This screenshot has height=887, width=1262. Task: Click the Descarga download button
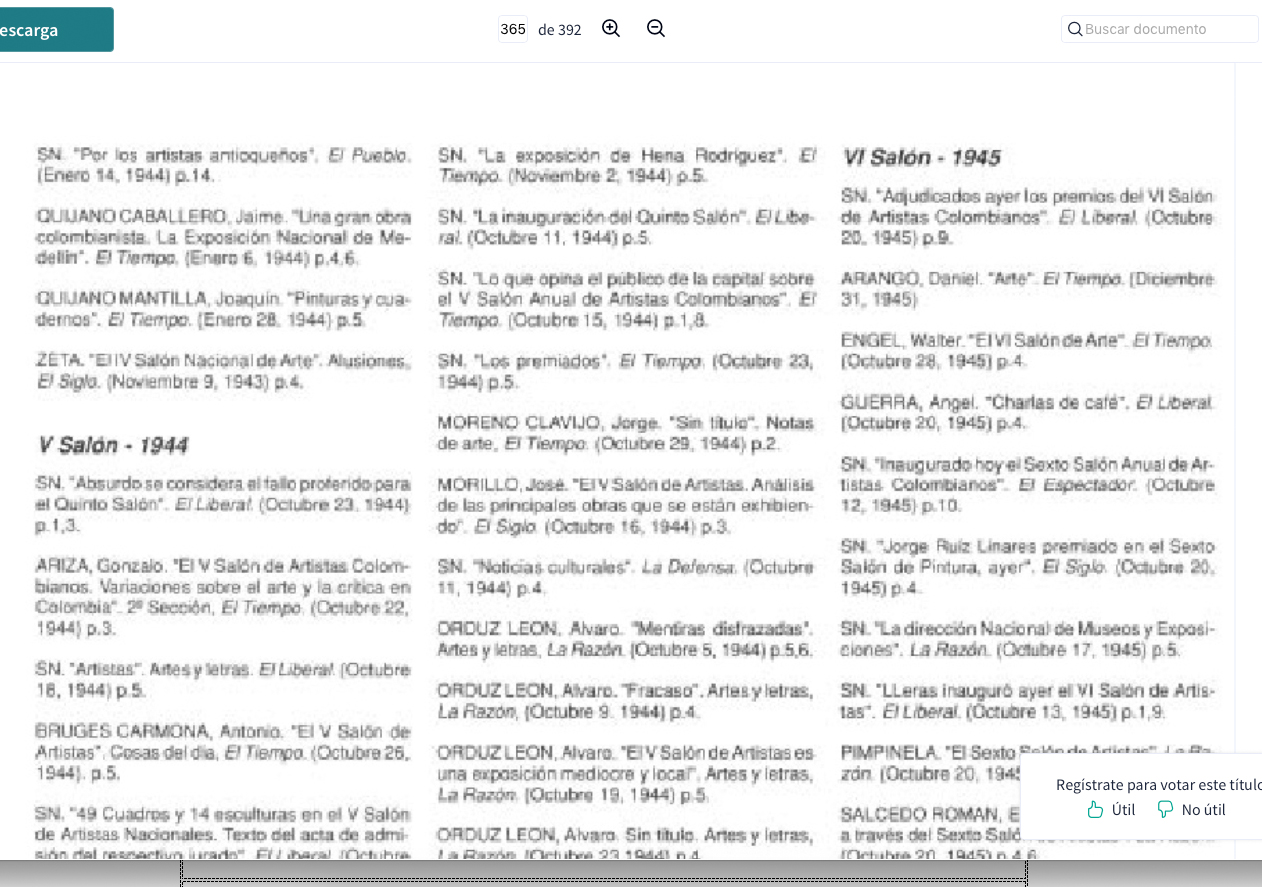tap(56, 30)
